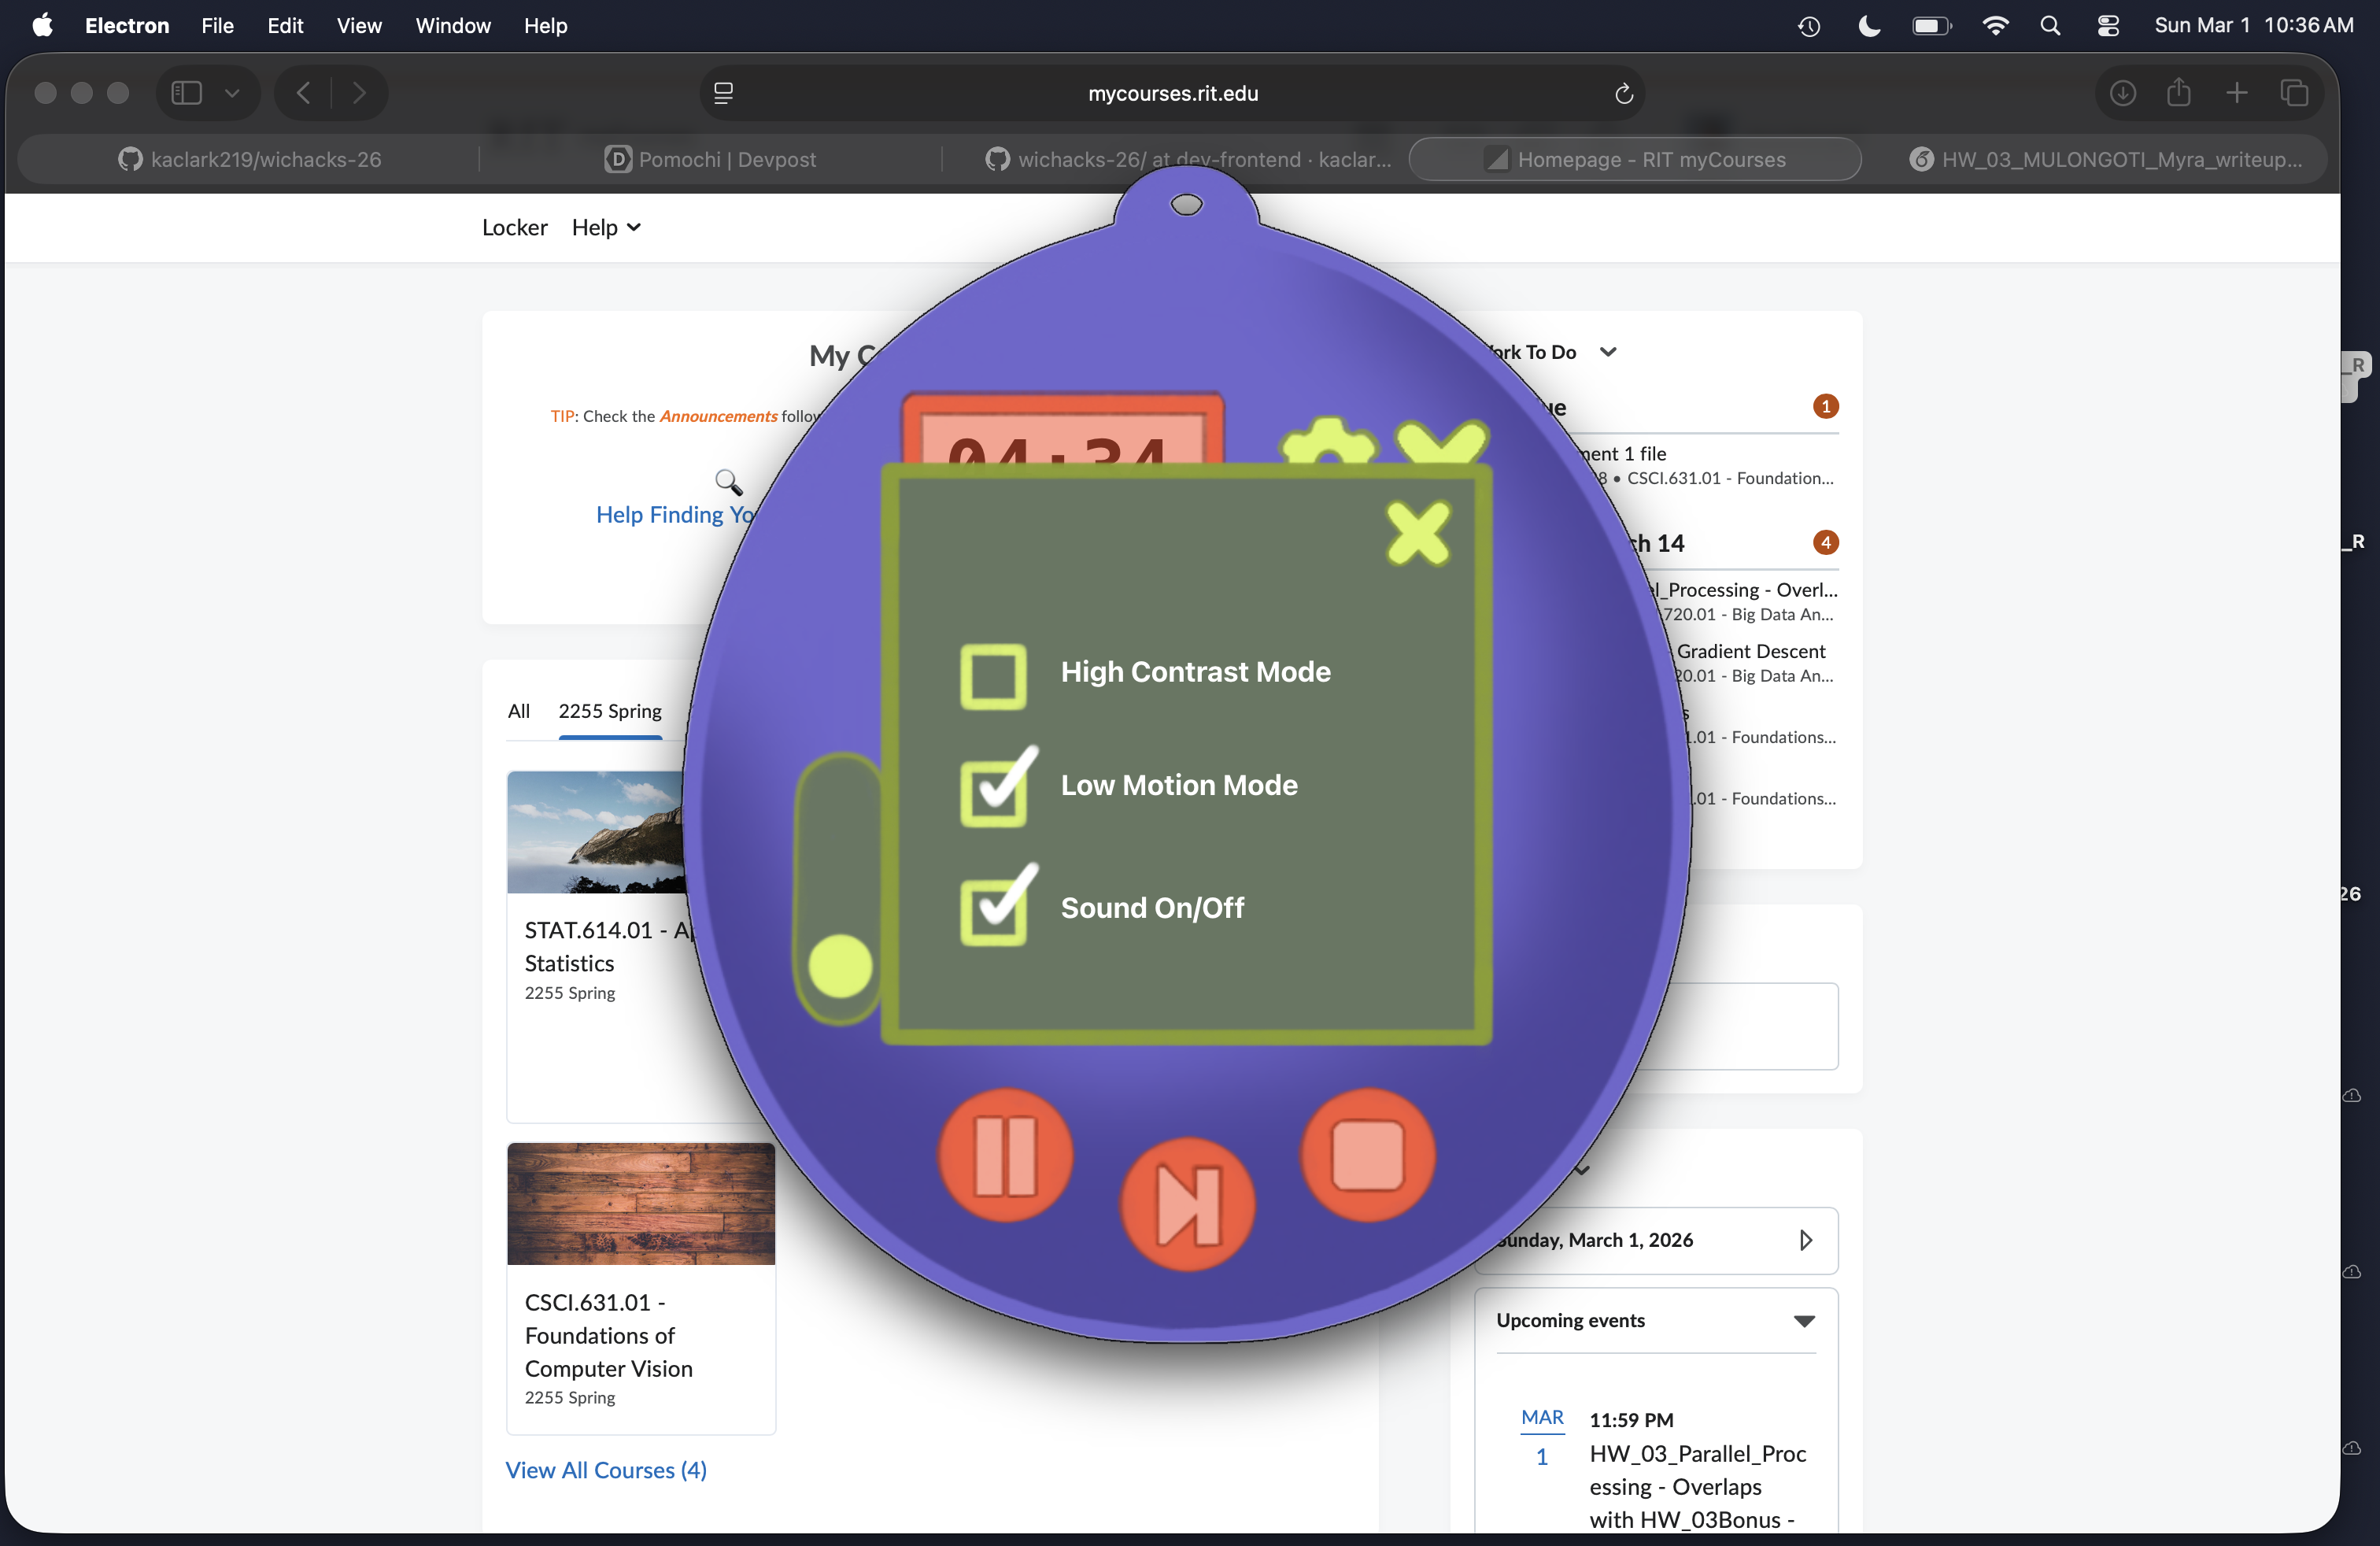Open the Window menu in menu bar
This screenshot has height=1546, width=2380.
pyautogui.click(x=453, y=26)
